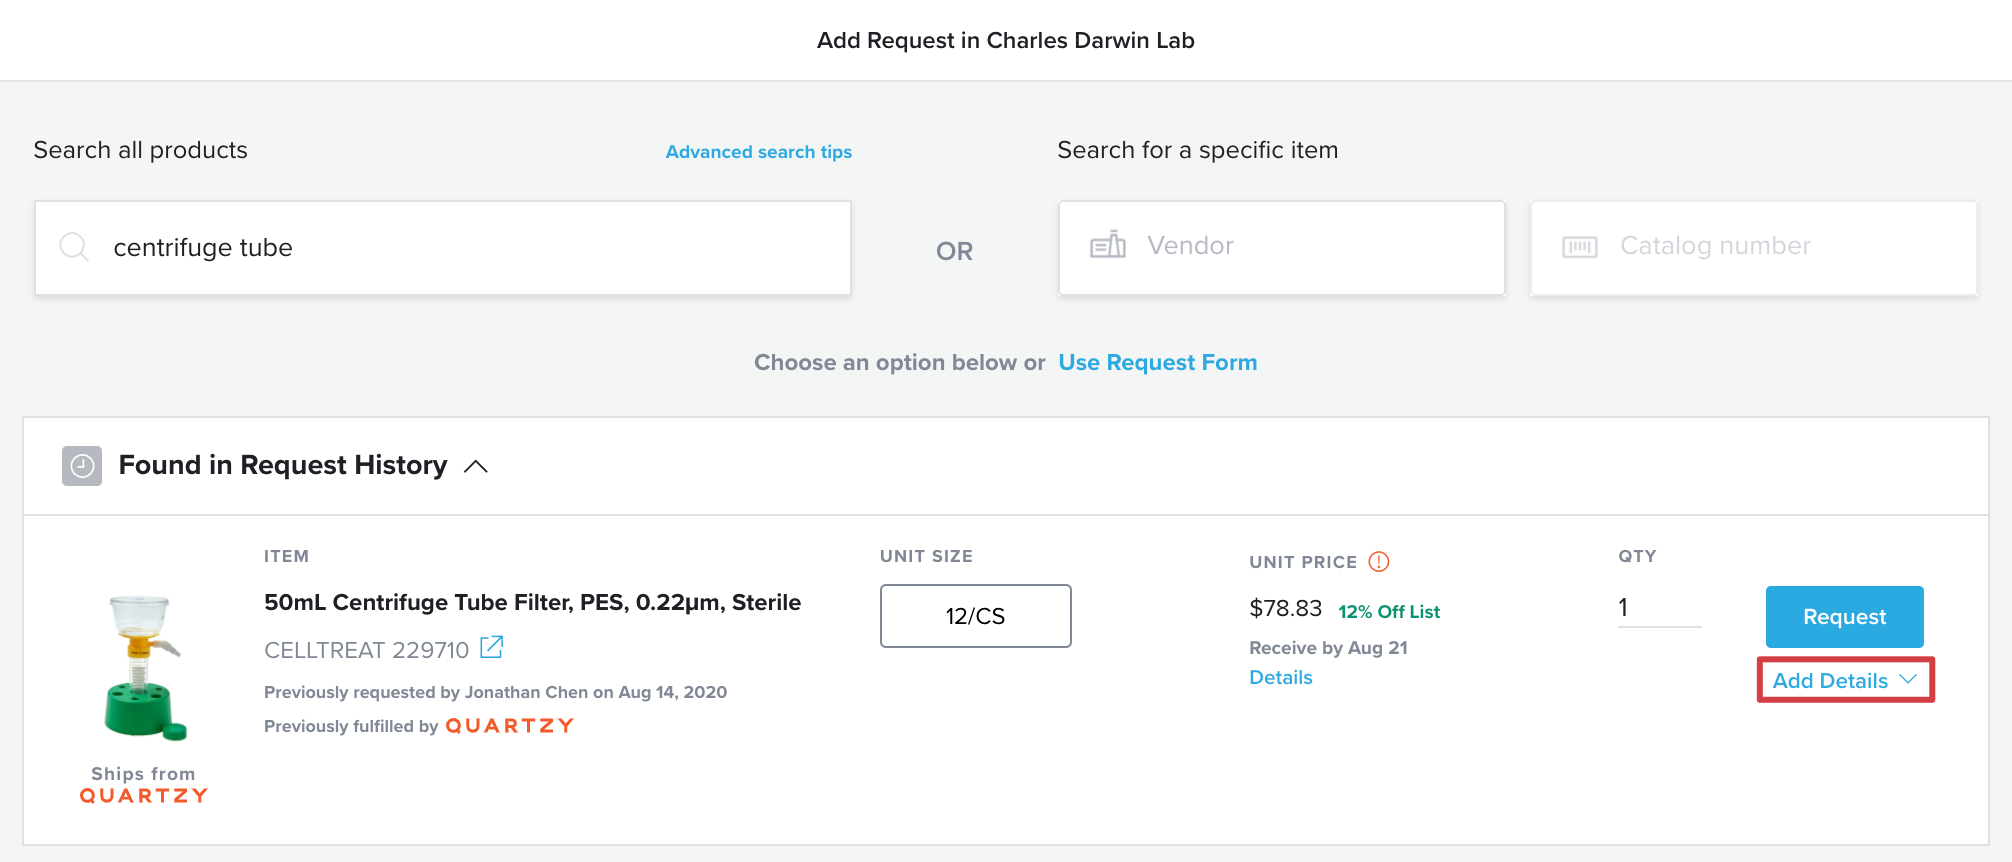The height and width of the screenshot is (862, 2012).
Task: Collapse the Found in Request History section
Action: [476, 466]
